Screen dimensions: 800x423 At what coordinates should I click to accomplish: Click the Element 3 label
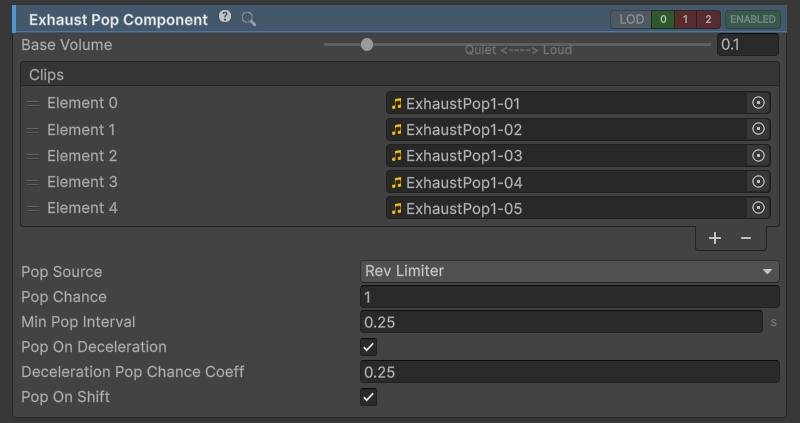pyautogui.click(x=82, y=182)
